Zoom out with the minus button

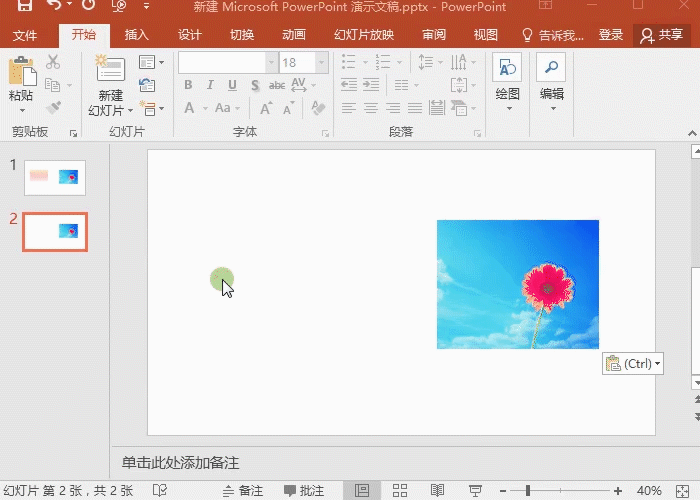(x=503, y=491)
